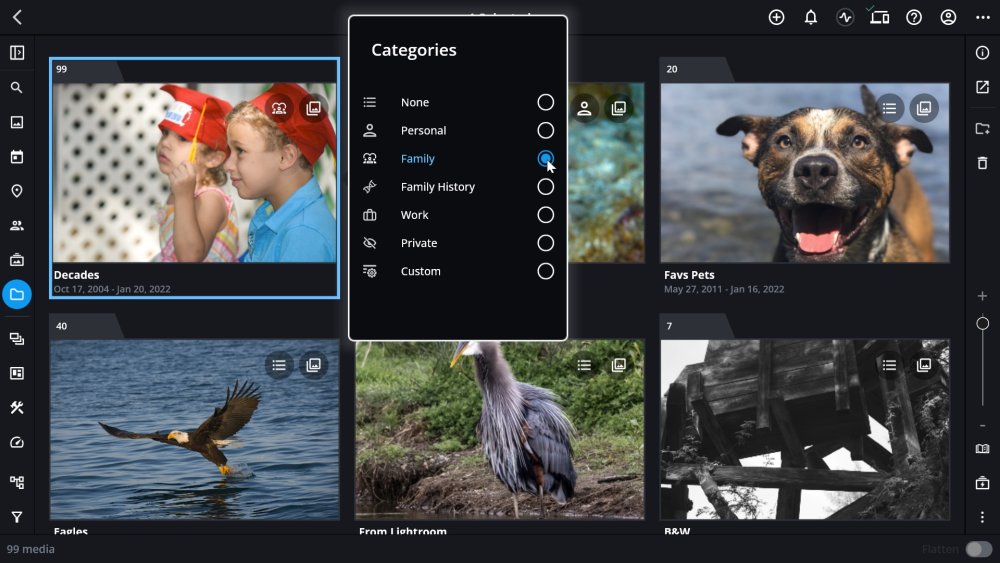Open the three-dot overflow menu at top right
Viewport: 1000px width, 563px height.
[983, 17]
